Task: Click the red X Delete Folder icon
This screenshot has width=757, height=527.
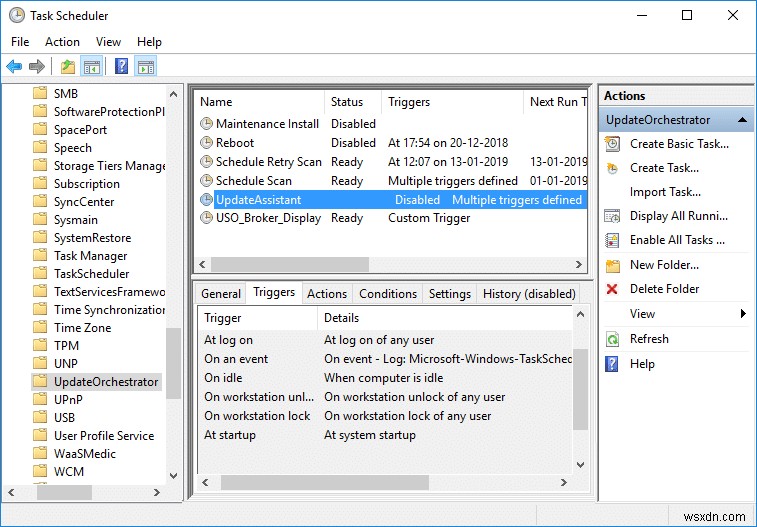Action: pos(613,289)
